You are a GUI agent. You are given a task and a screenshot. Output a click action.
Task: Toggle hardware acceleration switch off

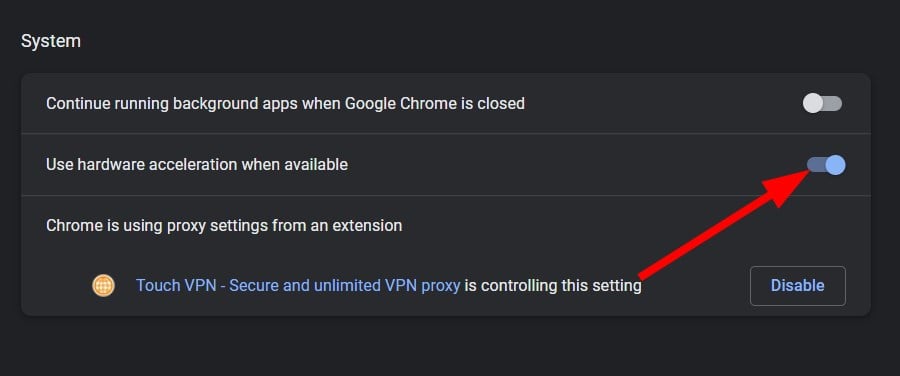826,165
